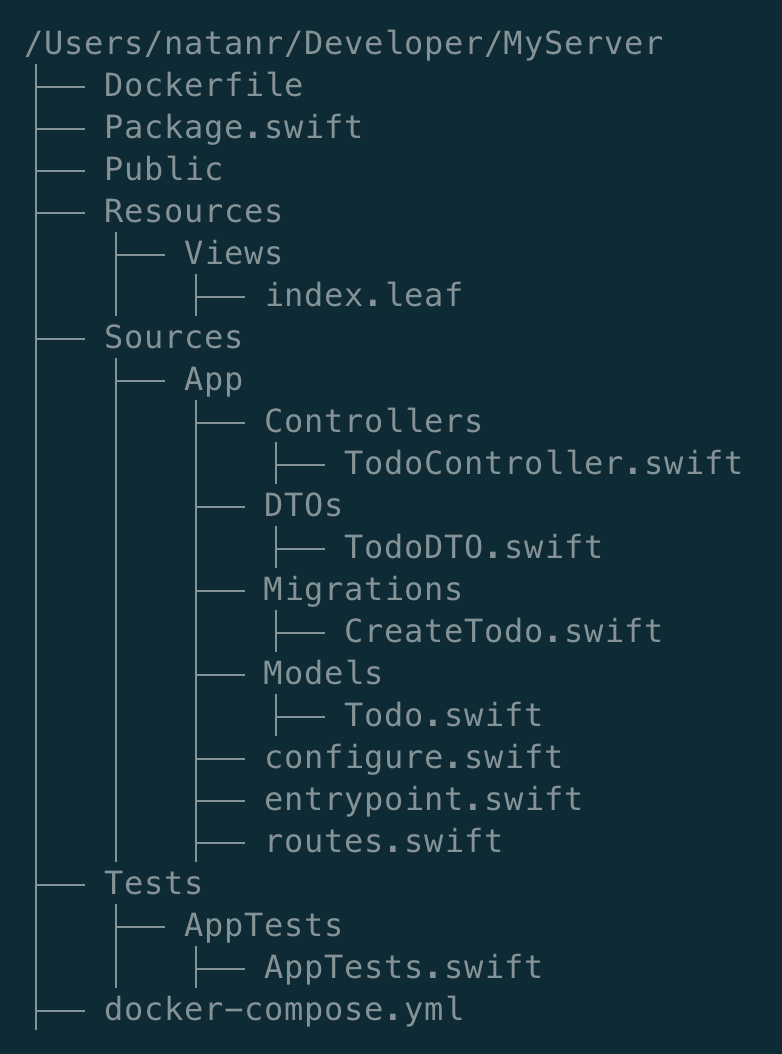782x1054 pixels.
Task: Click the Sources folder
Action: click(173, 338)
